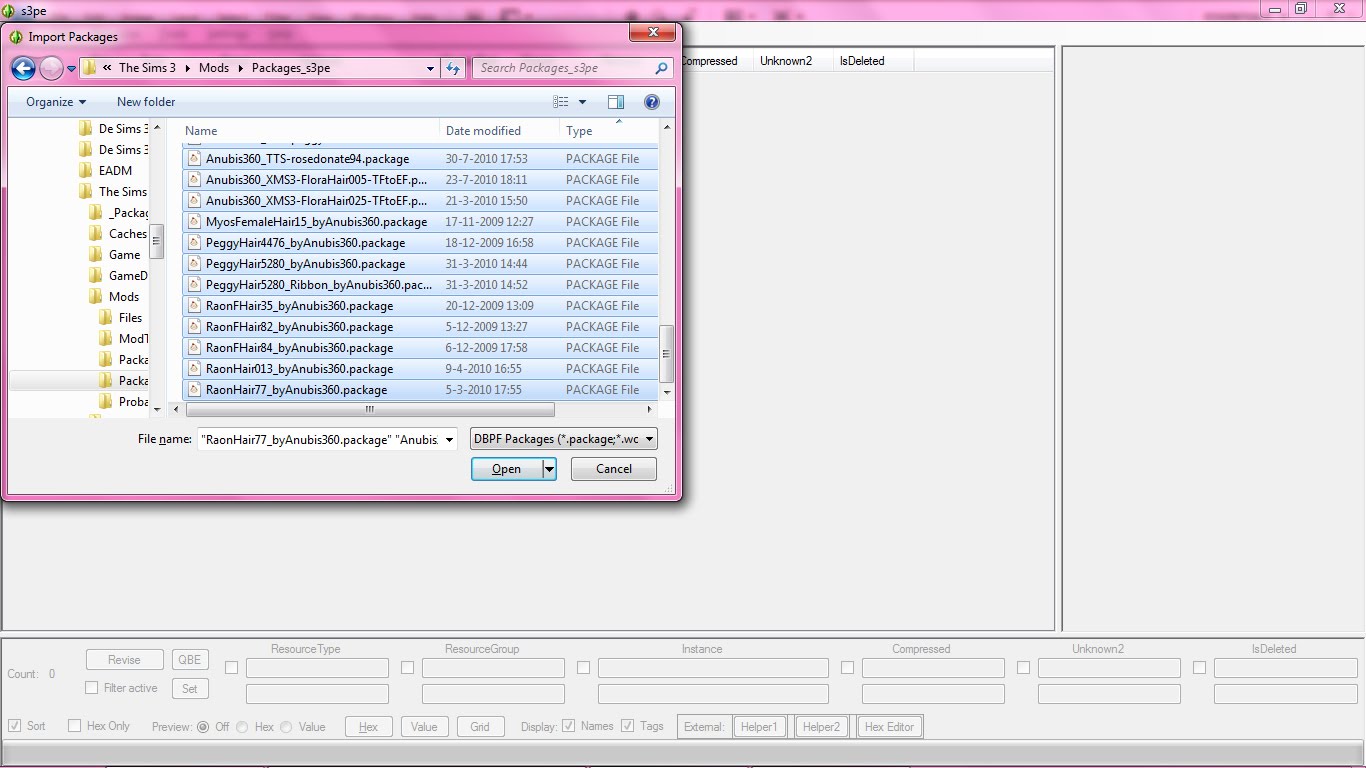Image resolution: width=1366 pixels, height=768 pixels.
Task: Click the refresh address bar icon
Action: click(453, 68)
